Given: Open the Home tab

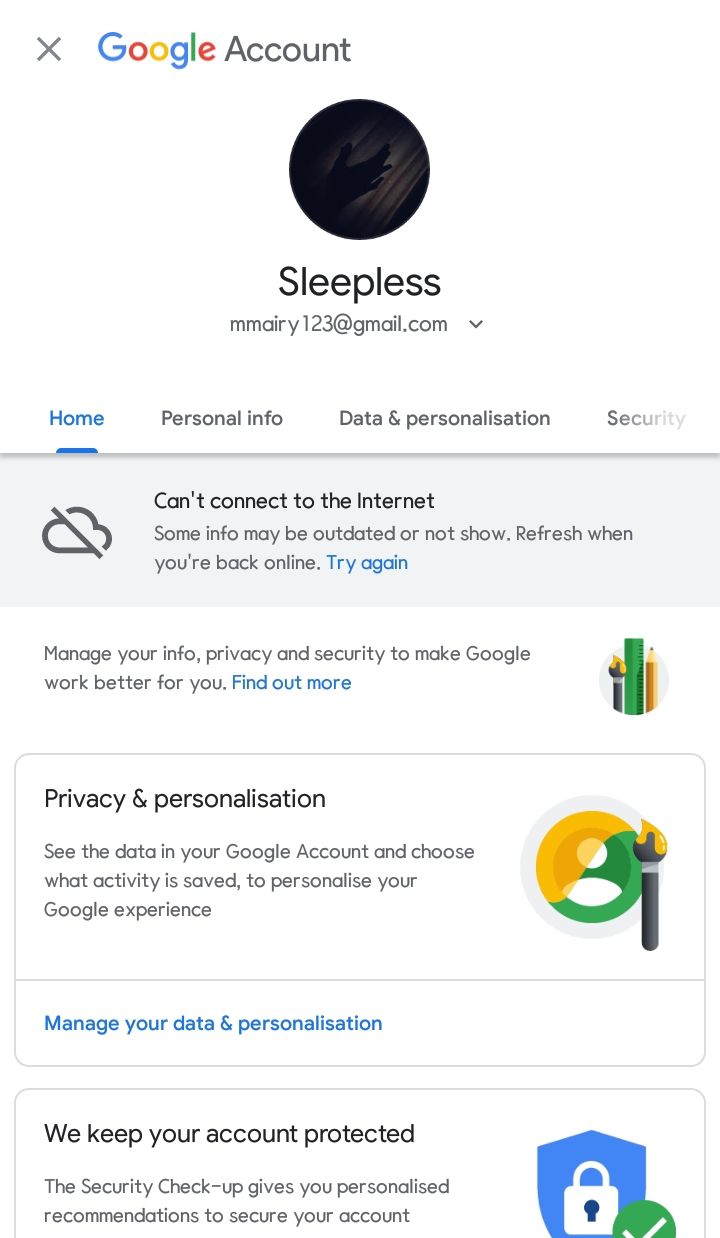Looking at the screenshot, I should pos(77,418).
